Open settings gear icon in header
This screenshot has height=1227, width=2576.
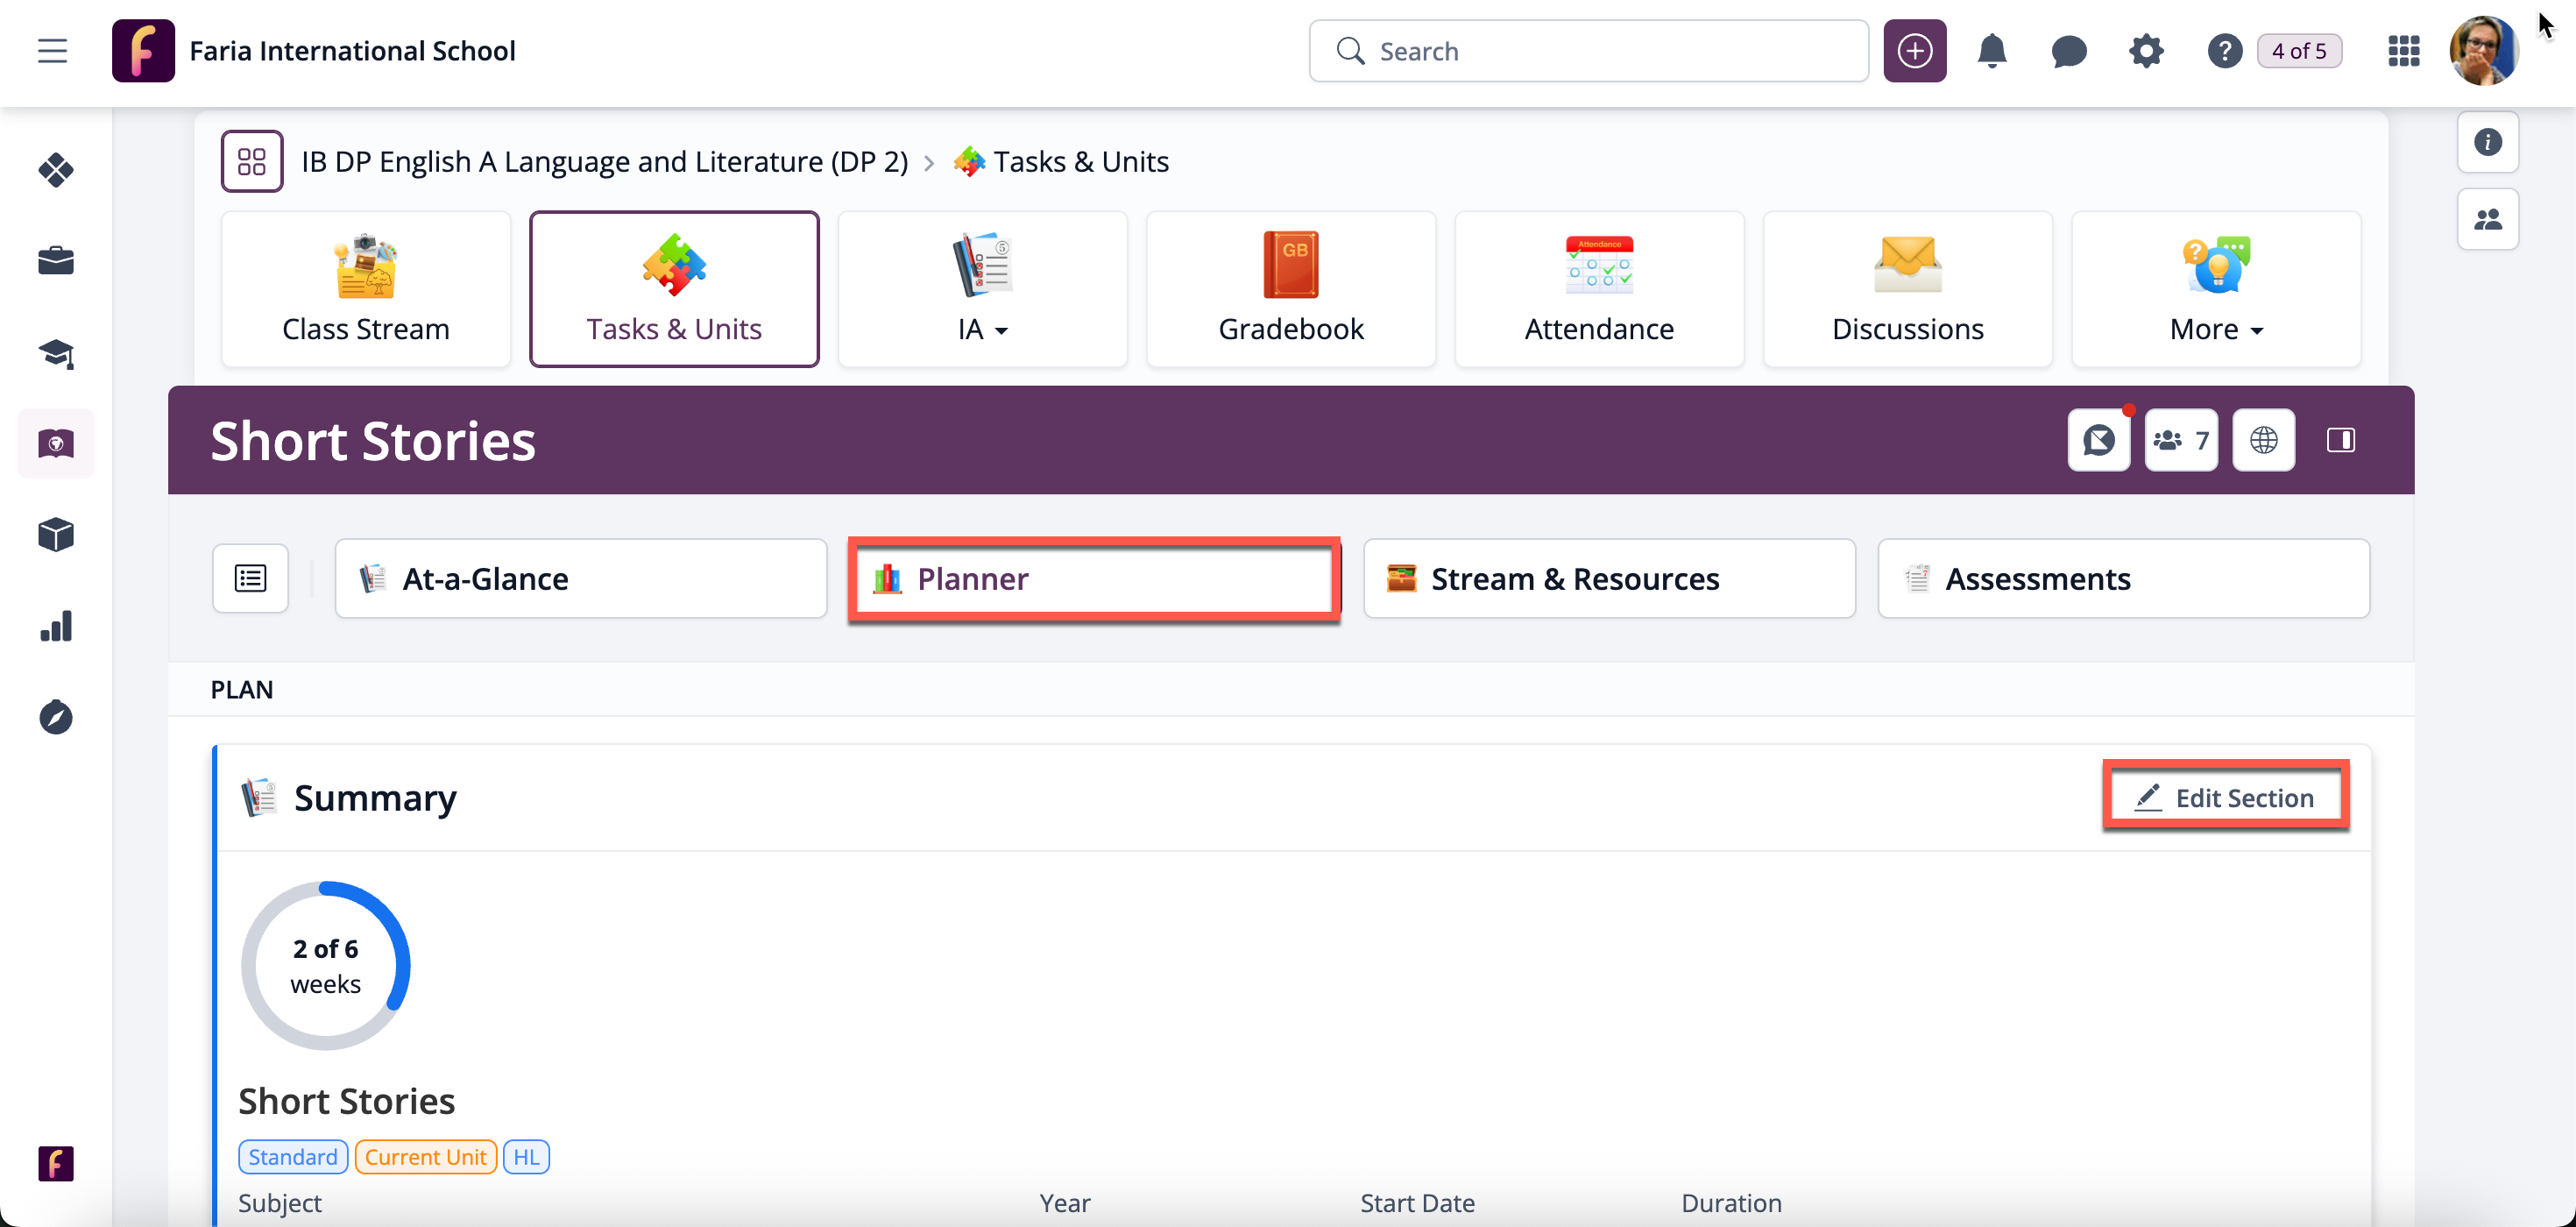(2146, 51)
